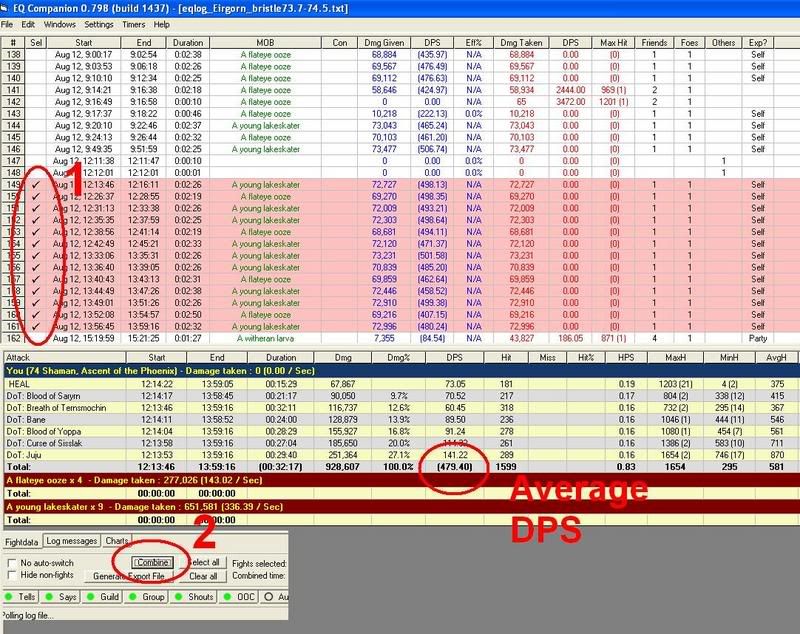800x634 pixels.
Task: Switch to the Charts tab
Action: (117, 541)
